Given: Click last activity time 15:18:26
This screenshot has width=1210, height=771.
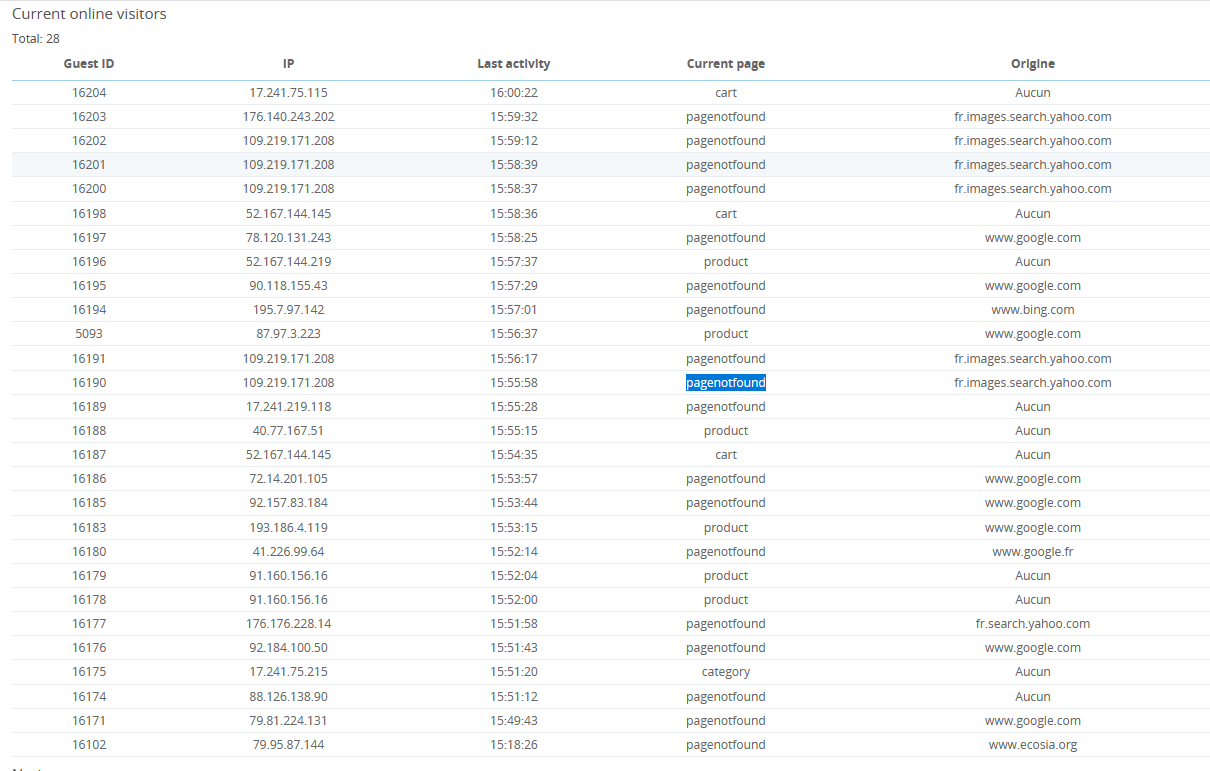Looking at the screenshot, I should [514, 745].
